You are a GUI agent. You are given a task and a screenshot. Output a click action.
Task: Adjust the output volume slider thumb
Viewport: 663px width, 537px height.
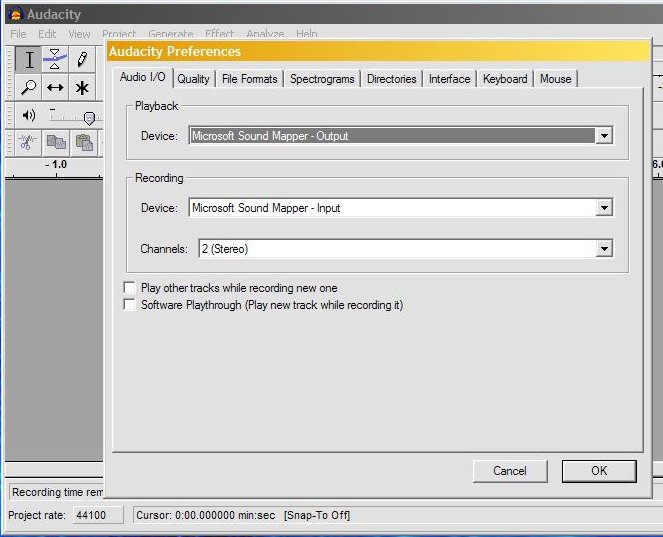[x=89, y=118]
